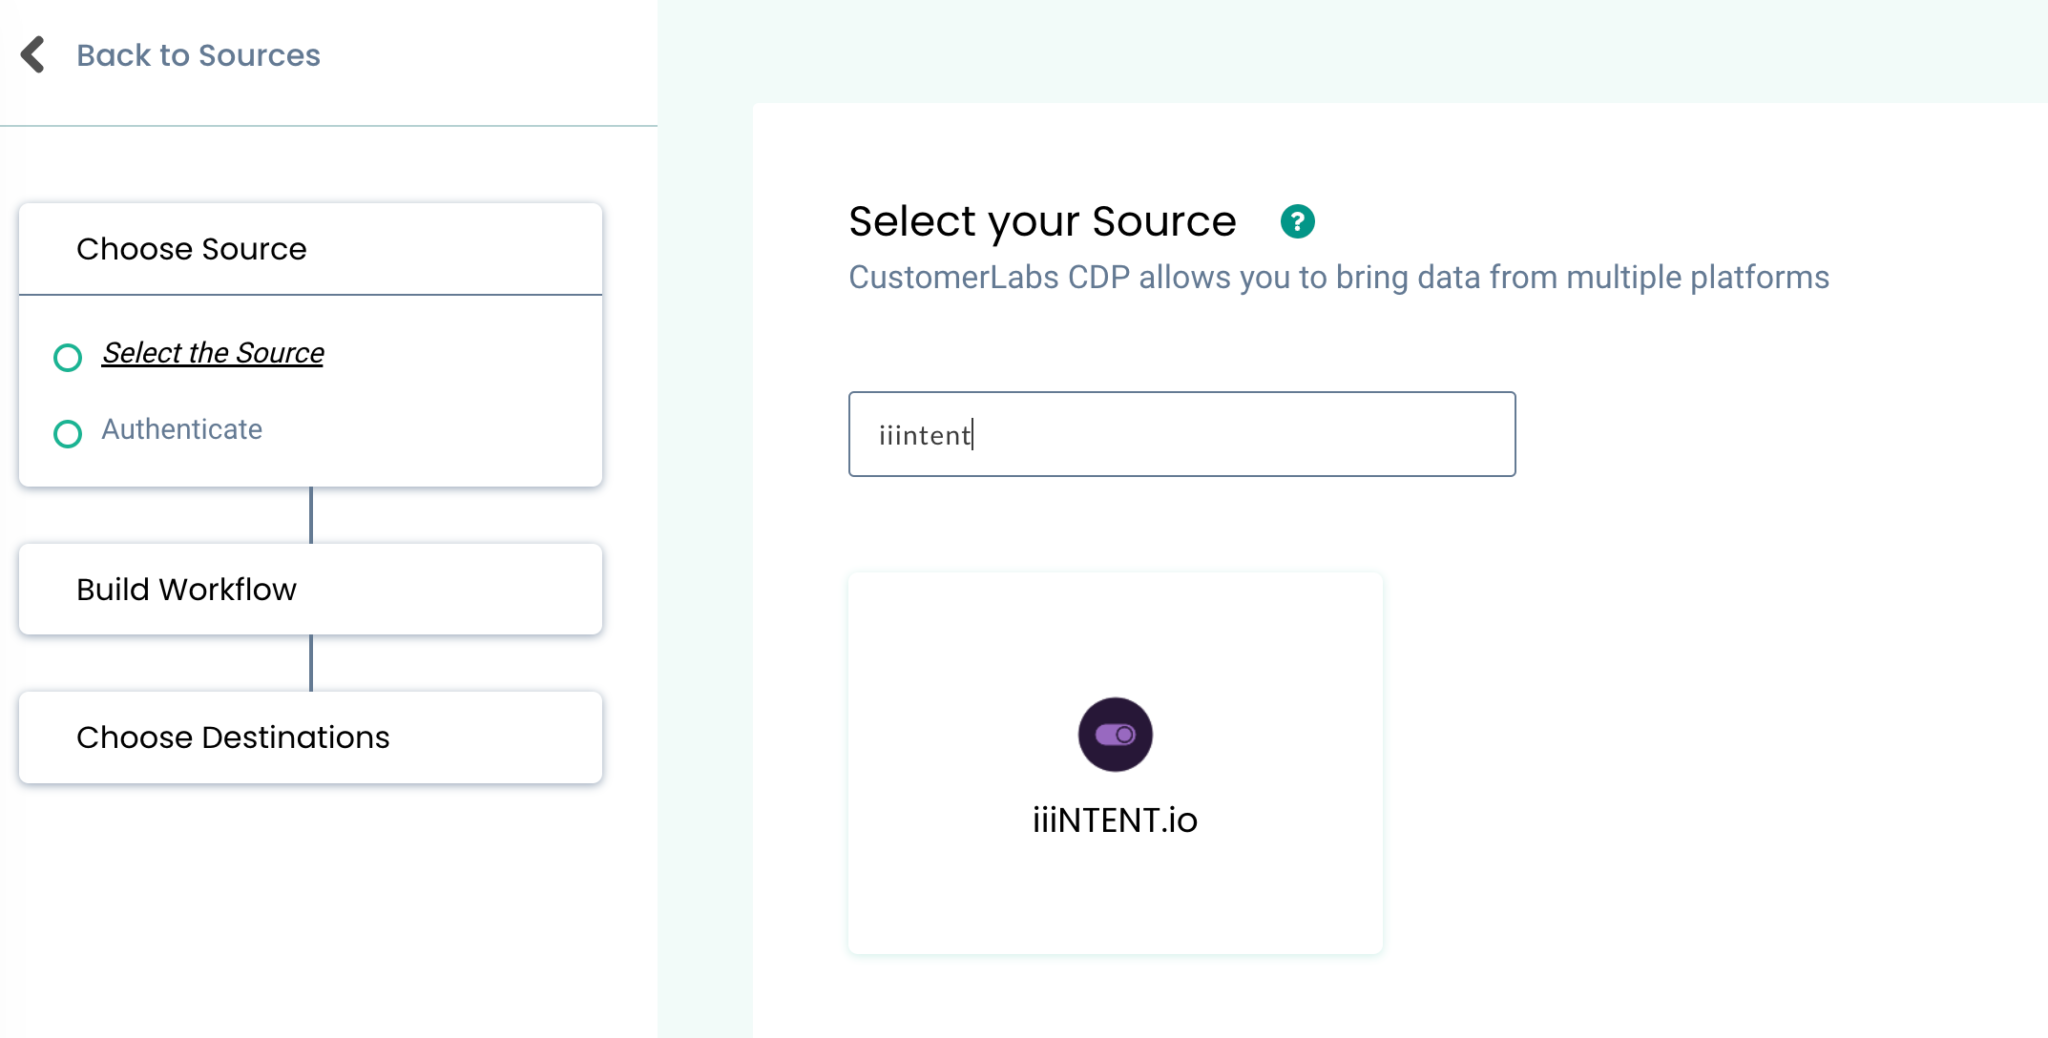Go to the Authenticate step
The height and width of the screenshot is (1038, 2048).
click(x=182, y=429)
